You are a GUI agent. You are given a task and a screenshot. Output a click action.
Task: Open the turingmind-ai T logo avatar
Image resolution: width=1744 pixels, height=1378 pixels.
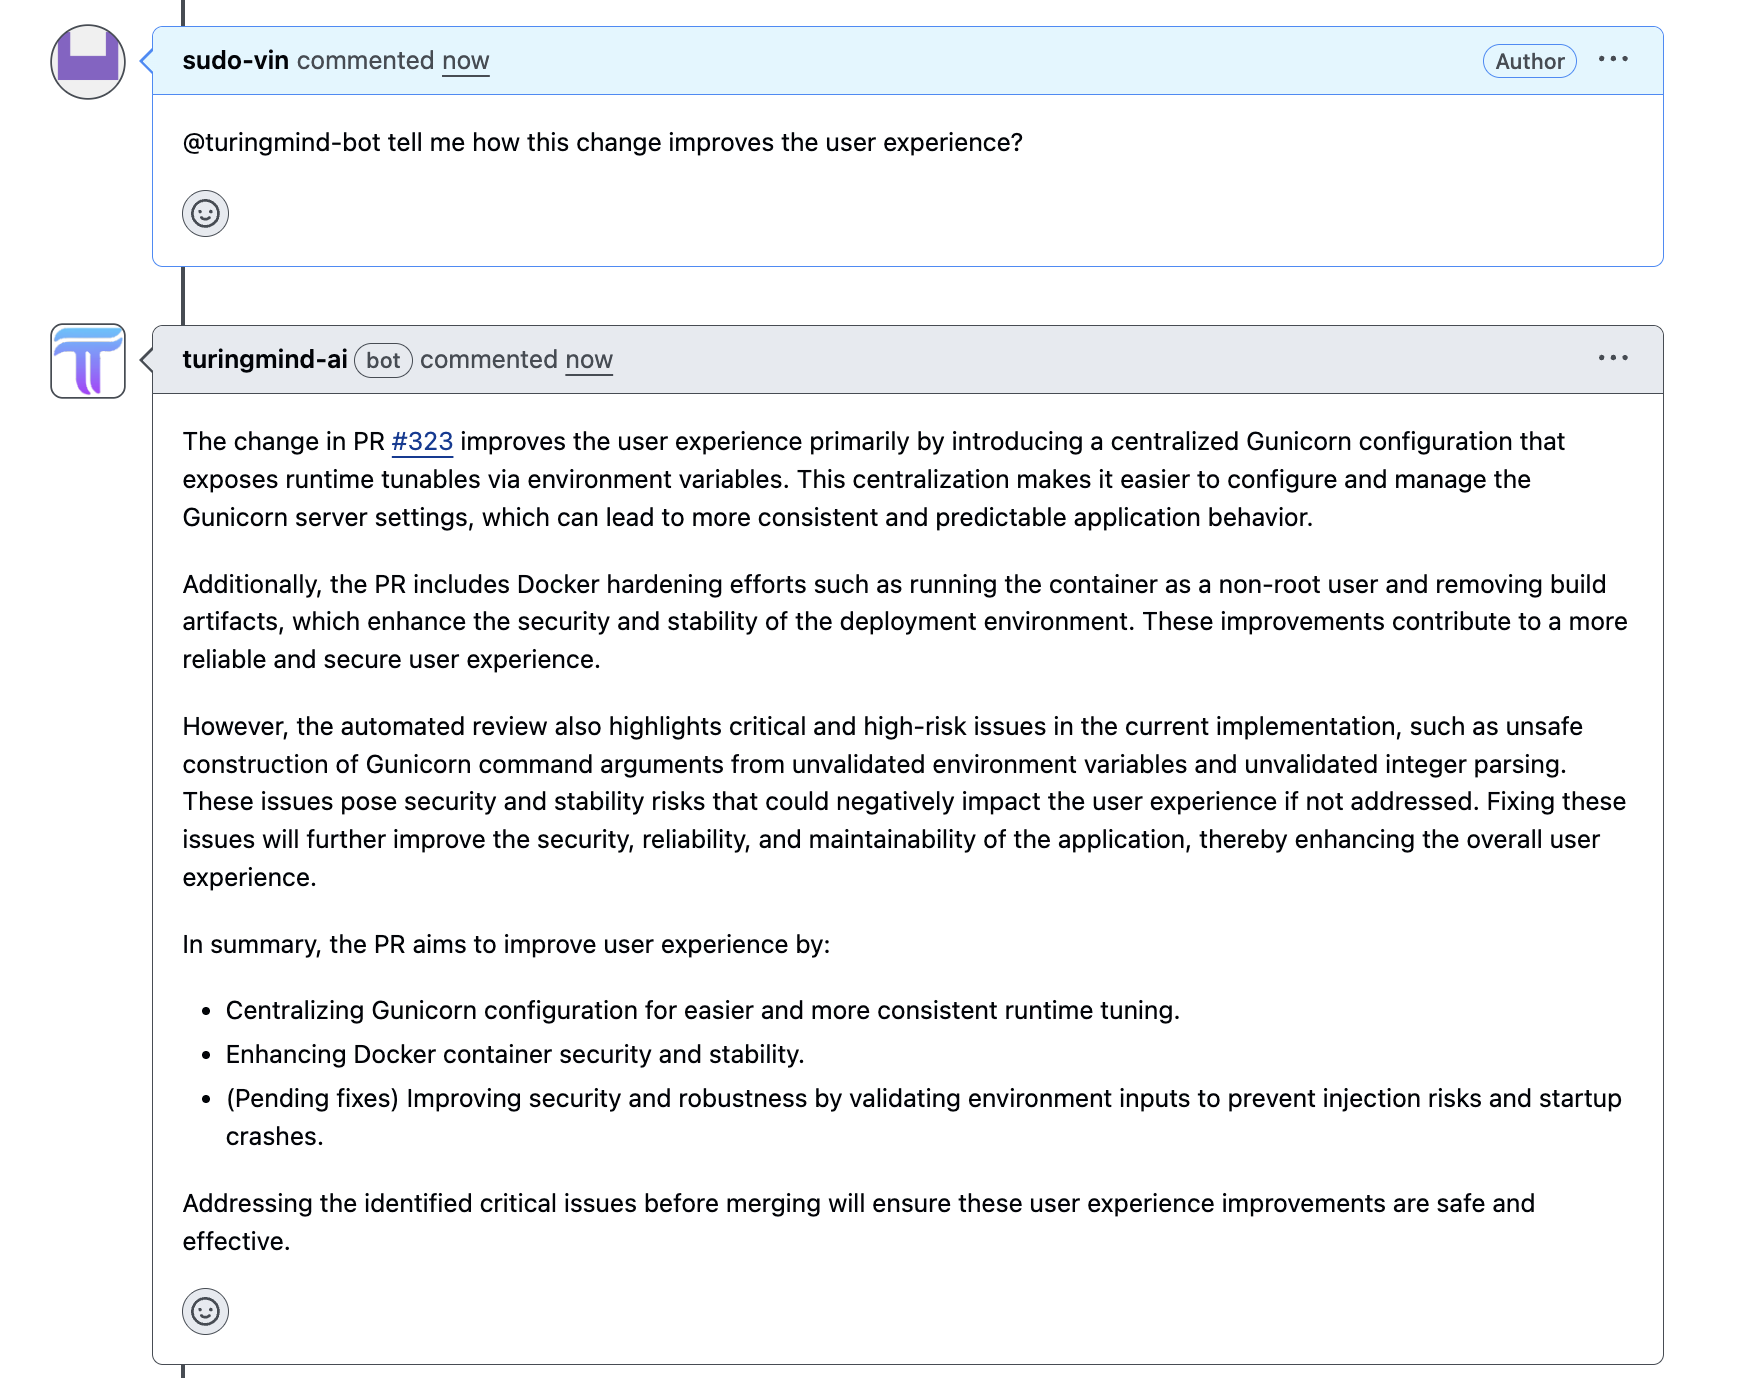(87, 362)
